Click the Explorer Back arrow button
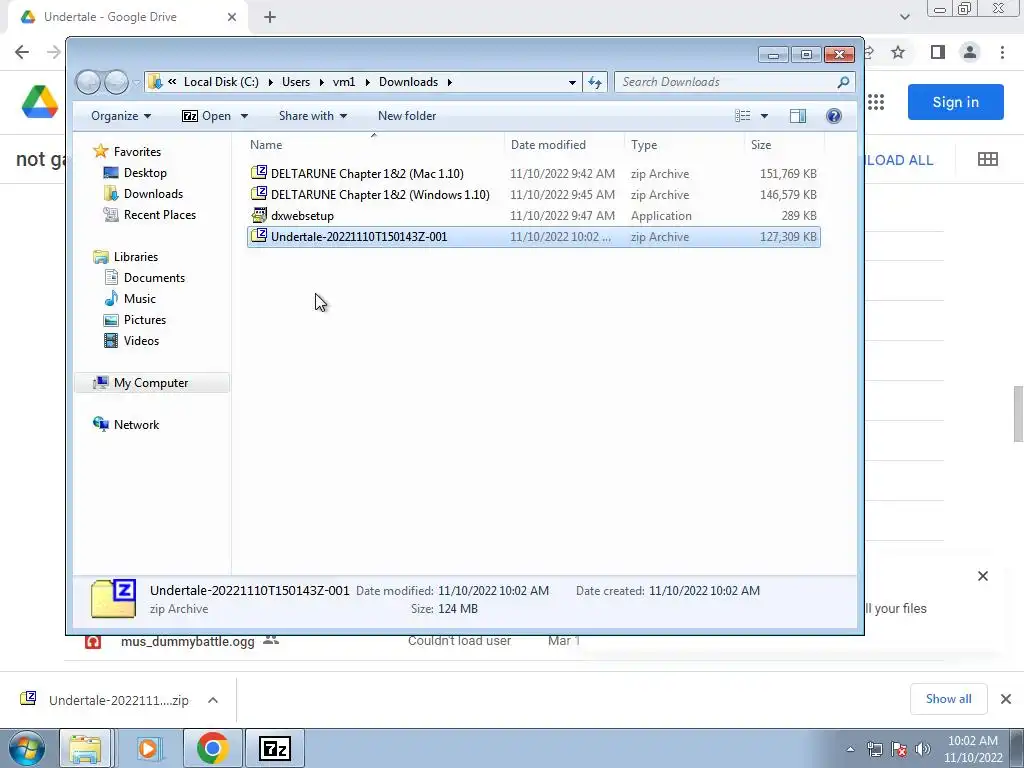 [x=88, y=82]
